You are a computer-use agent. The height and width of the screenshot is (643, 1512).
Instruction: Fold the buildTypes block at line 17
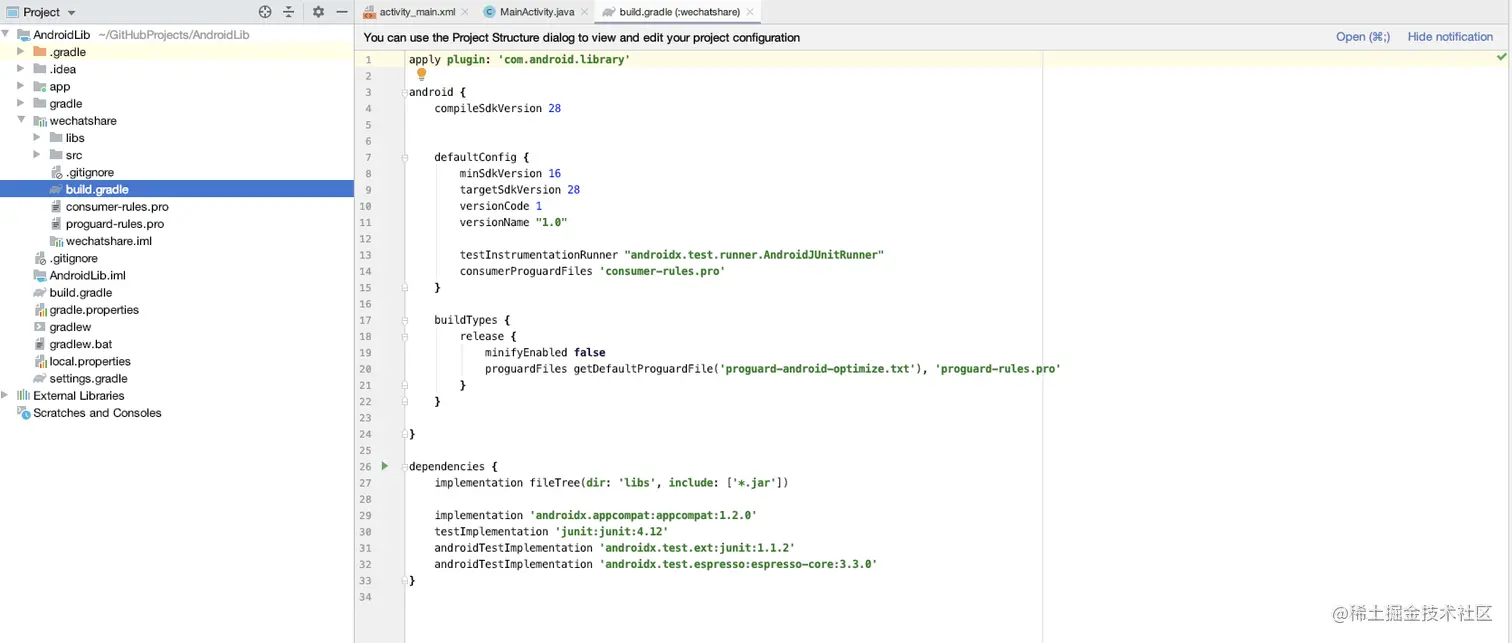pyautogui.click(x=405, y=320)
